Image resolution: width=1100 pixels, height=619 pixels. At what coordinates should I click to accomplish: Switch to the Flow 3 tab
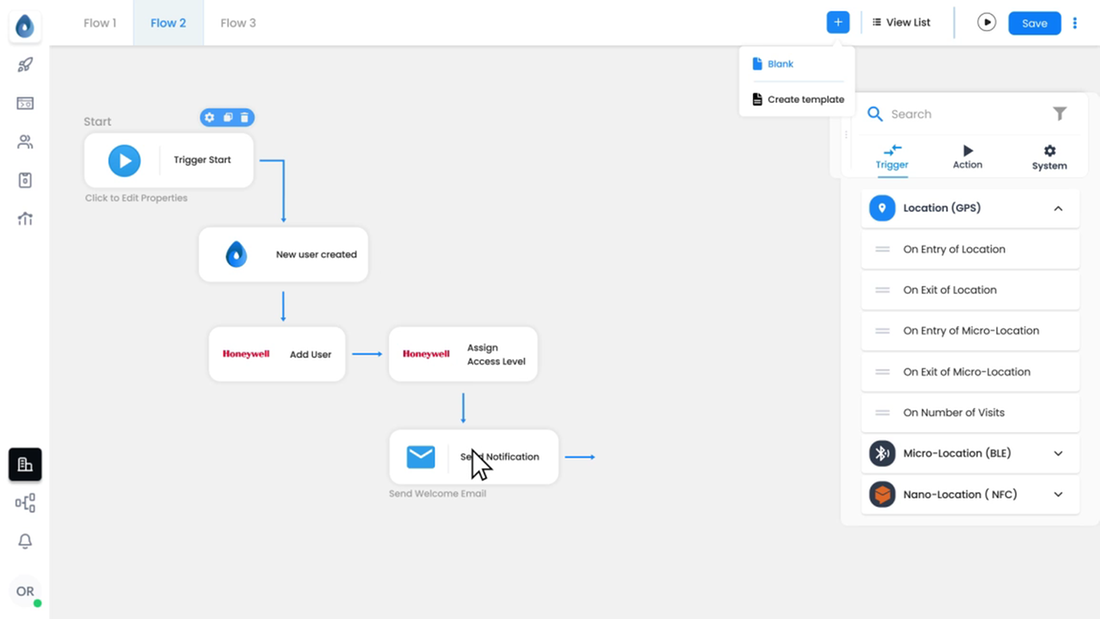[238, 23]
